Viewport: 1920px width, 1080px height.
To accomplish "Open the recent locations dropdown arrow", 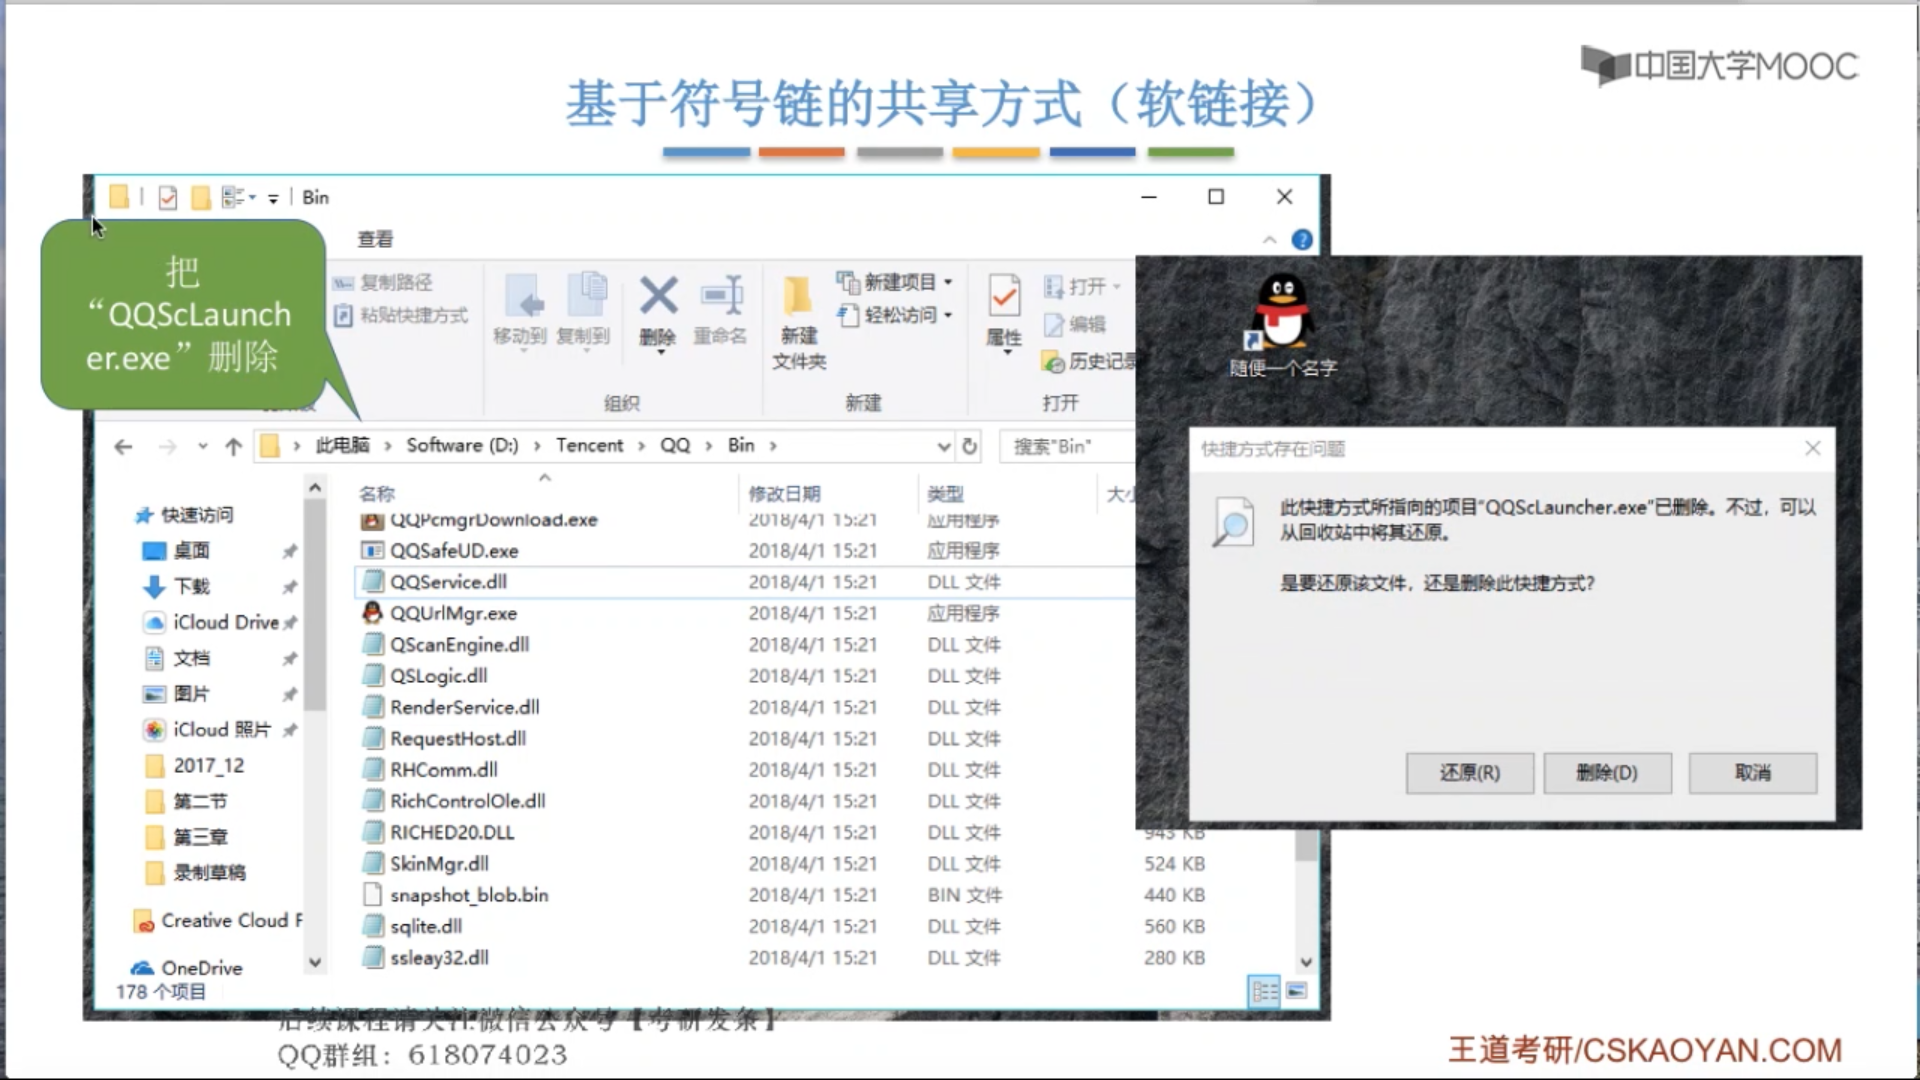I will 203,446.
